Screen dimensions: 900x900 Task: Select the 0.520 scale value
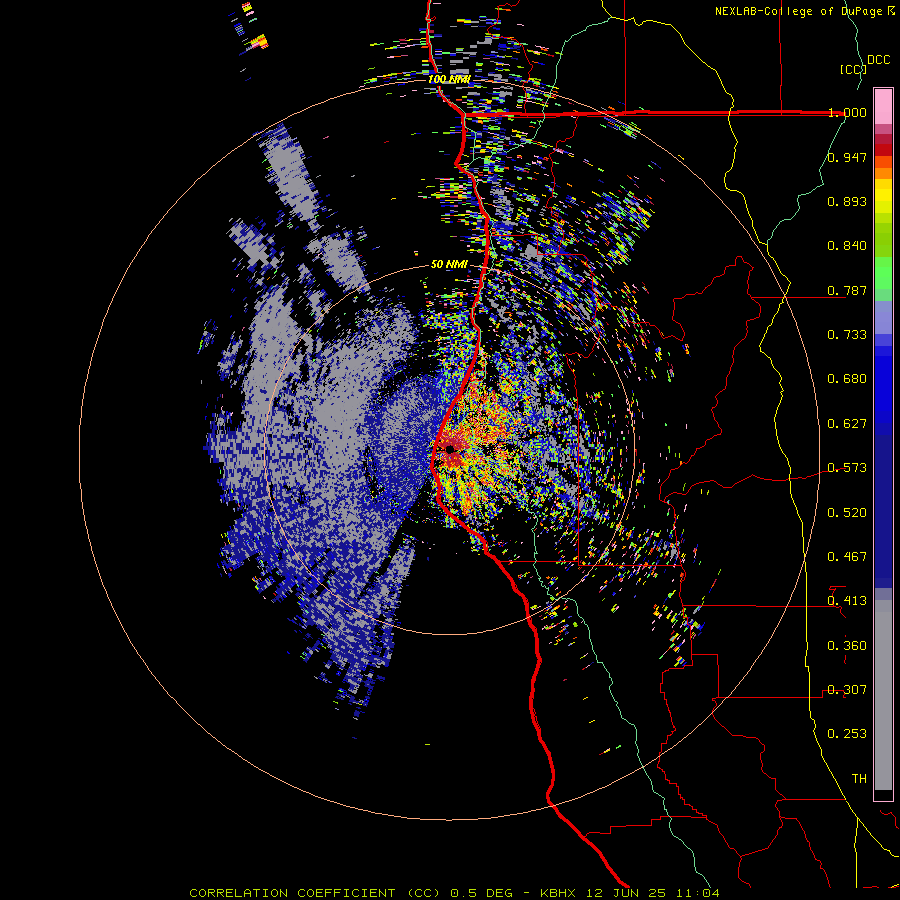847,513
